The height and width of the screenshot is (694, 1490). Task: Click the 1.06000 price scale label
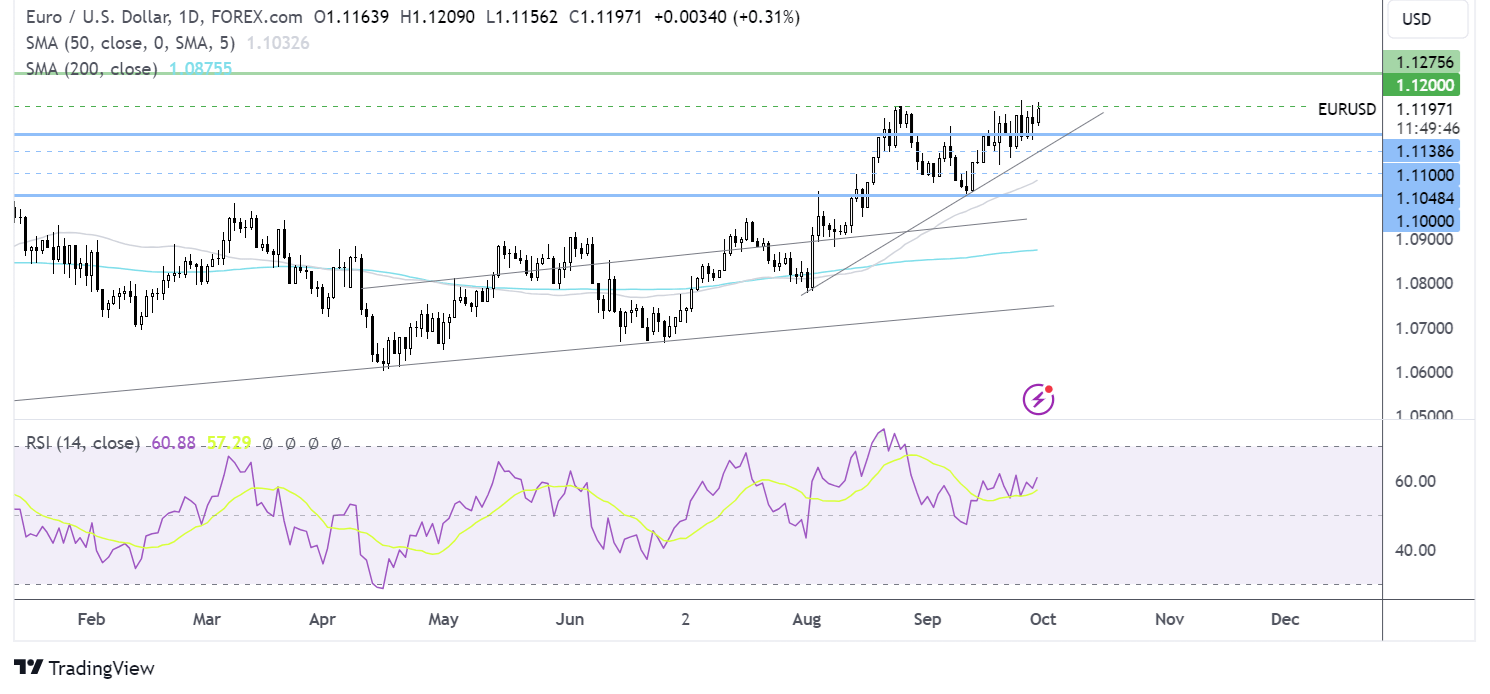point(1426,372)
